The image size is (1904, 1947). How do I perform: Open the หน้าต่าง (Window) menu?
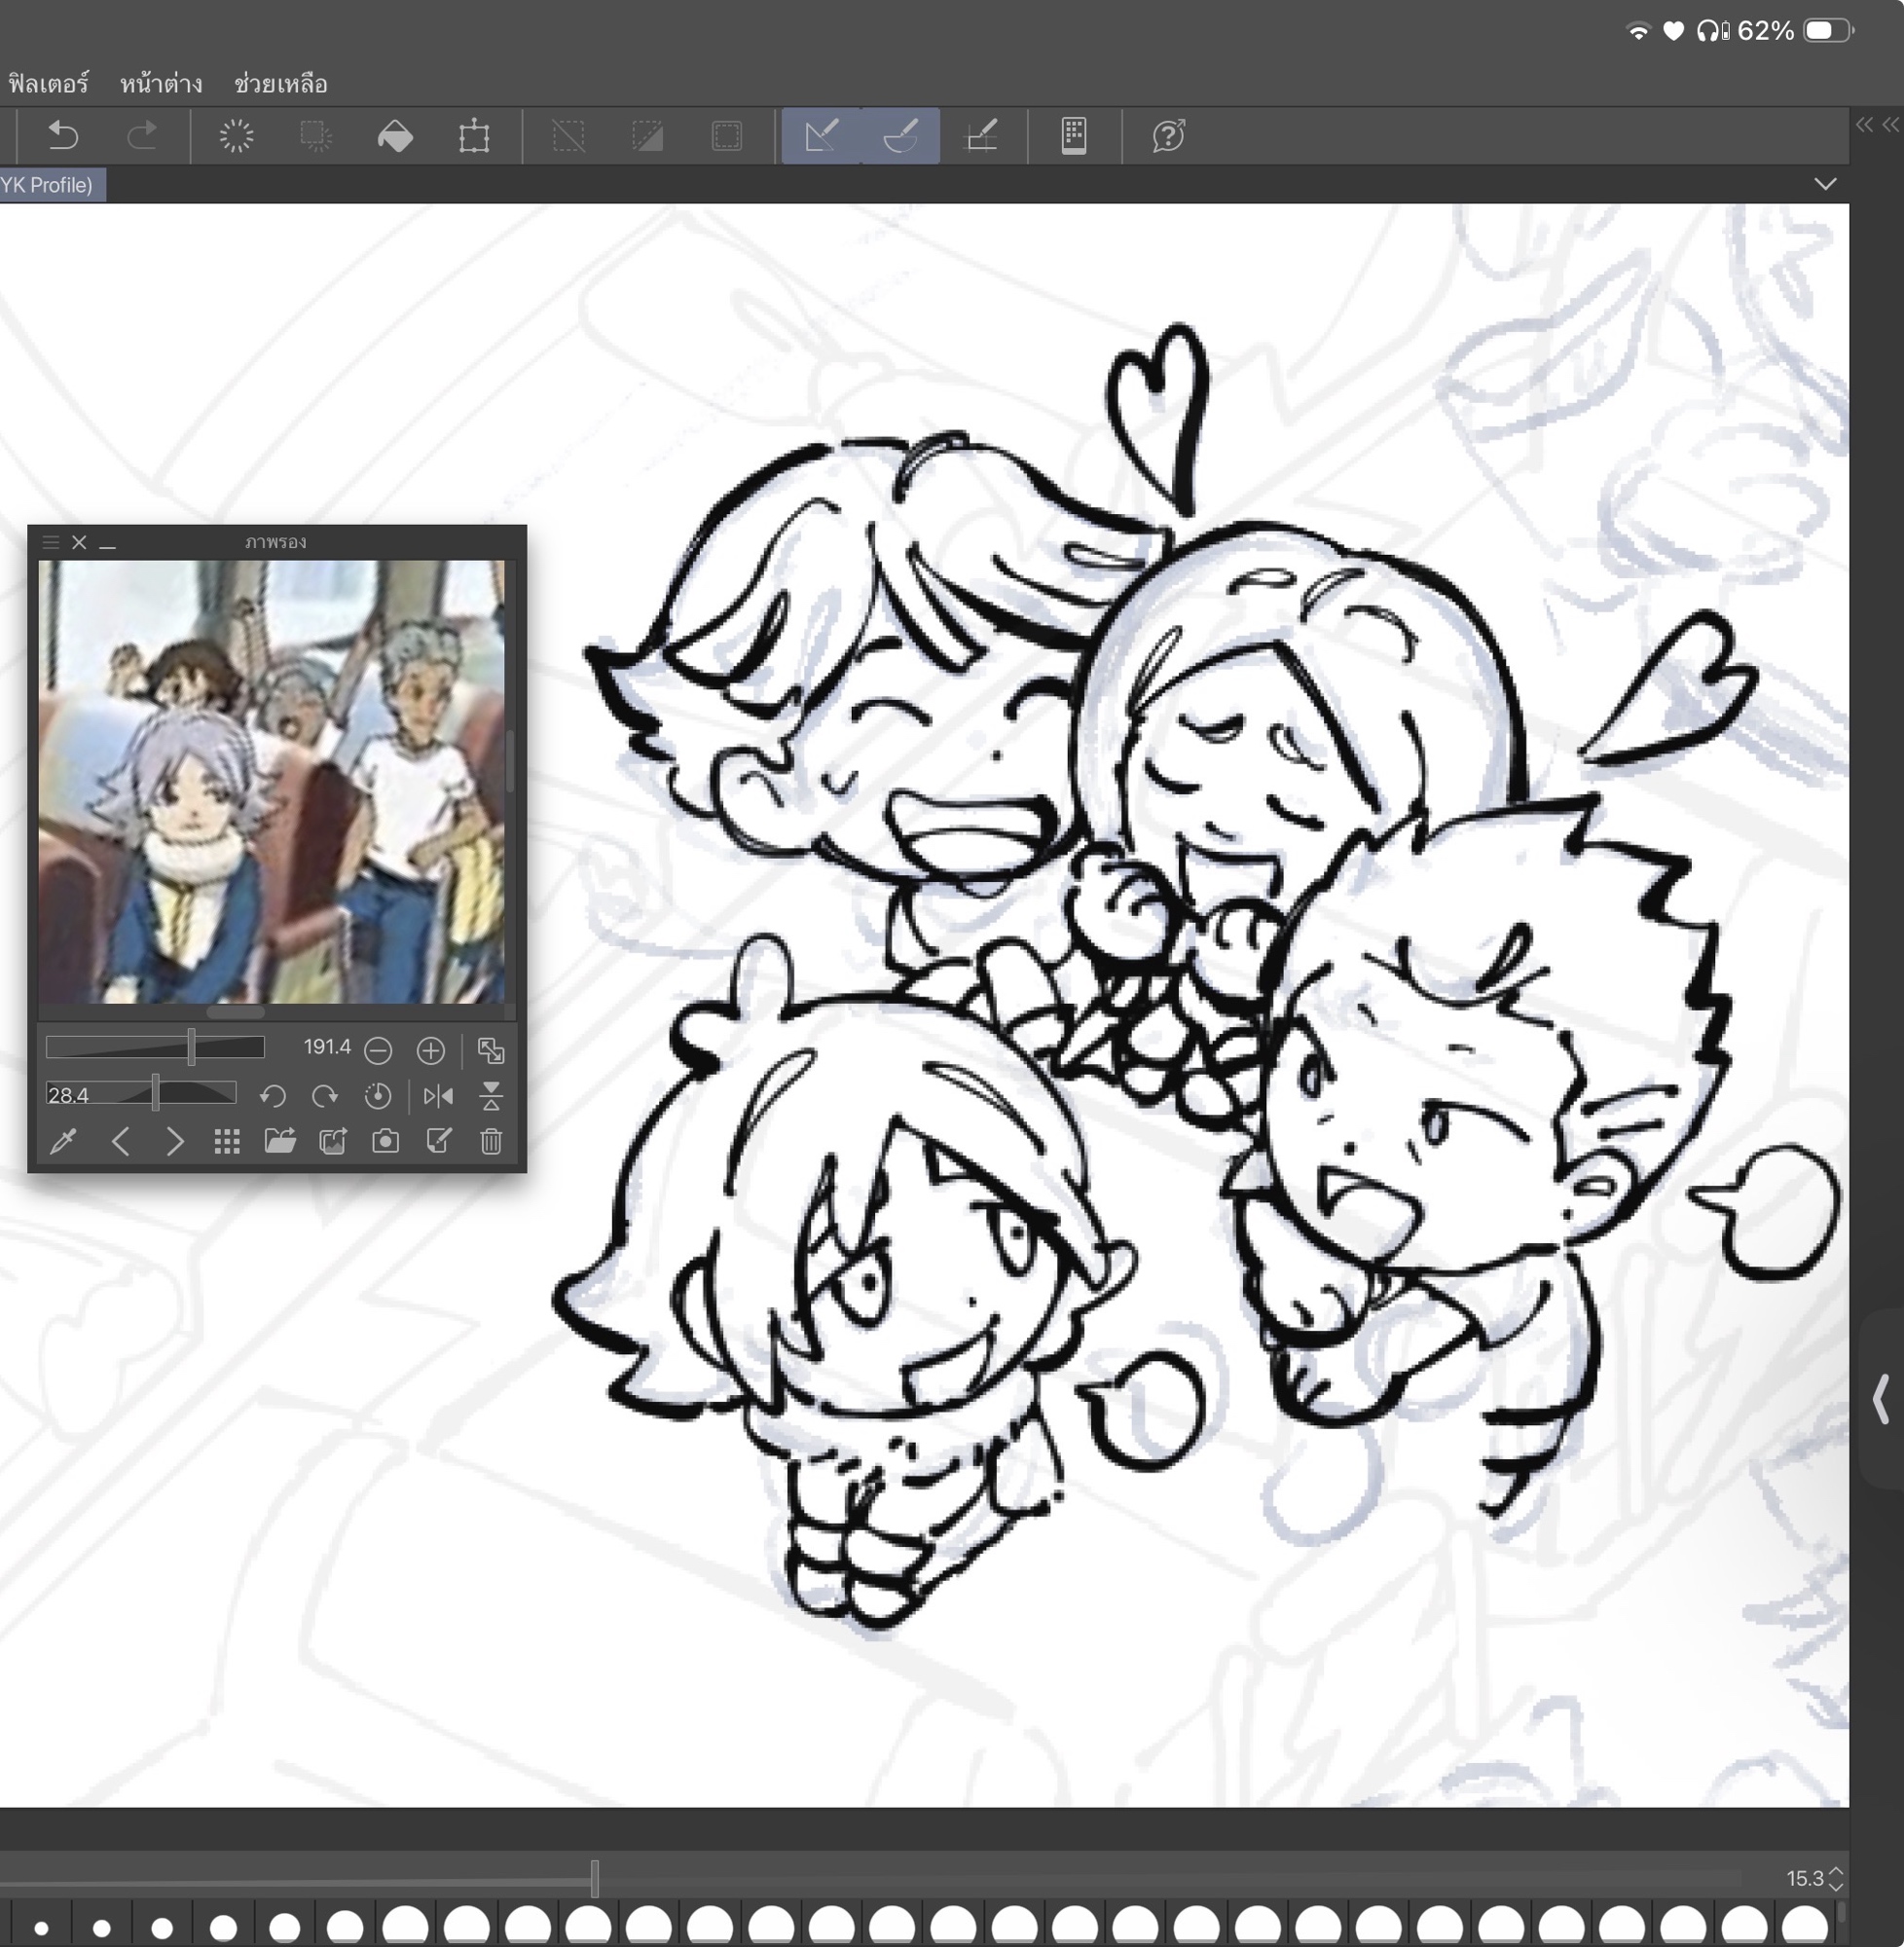coord(161,84)
